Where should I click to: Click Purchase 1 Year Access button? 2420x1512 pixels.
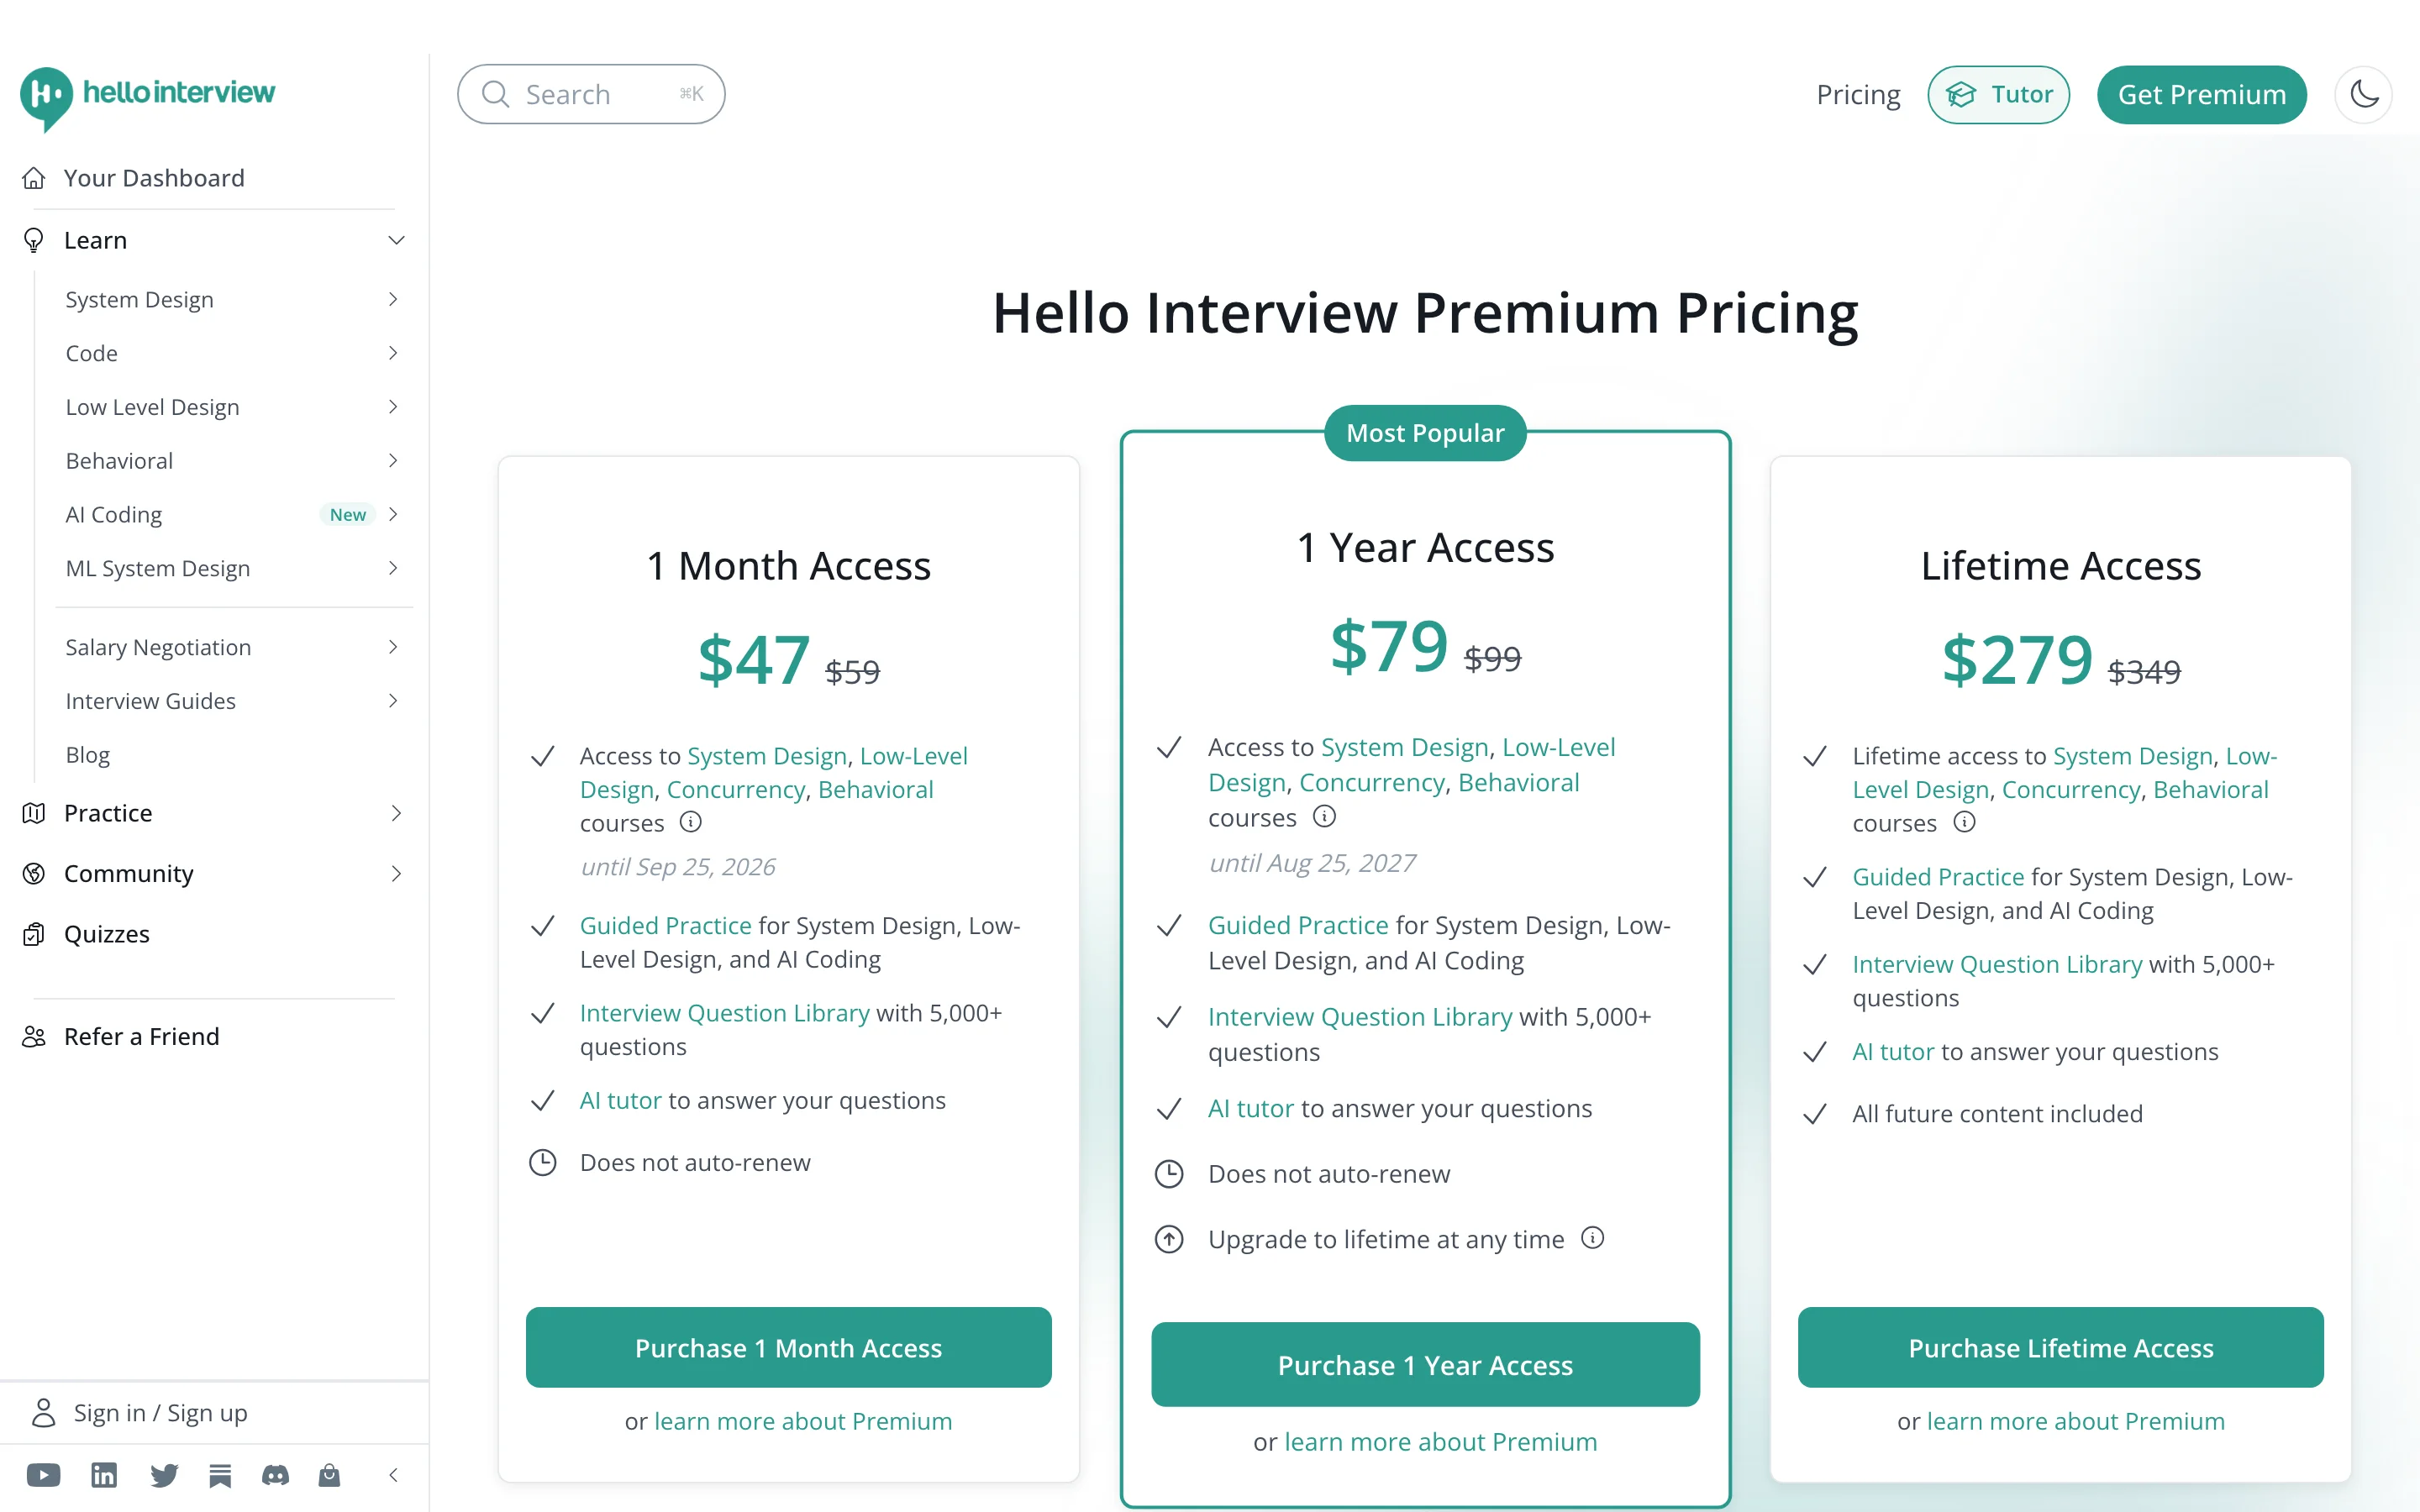pyautogui.click(x=1425, y=1364)
